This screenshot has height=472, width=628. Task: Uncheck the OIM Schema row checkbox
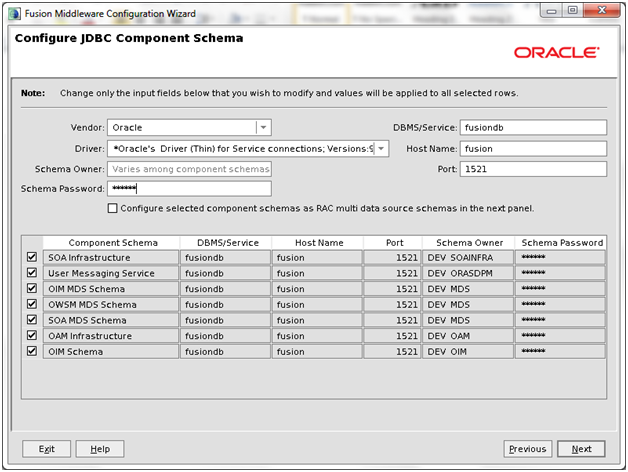pyautogui.click(x=32, y=351)
